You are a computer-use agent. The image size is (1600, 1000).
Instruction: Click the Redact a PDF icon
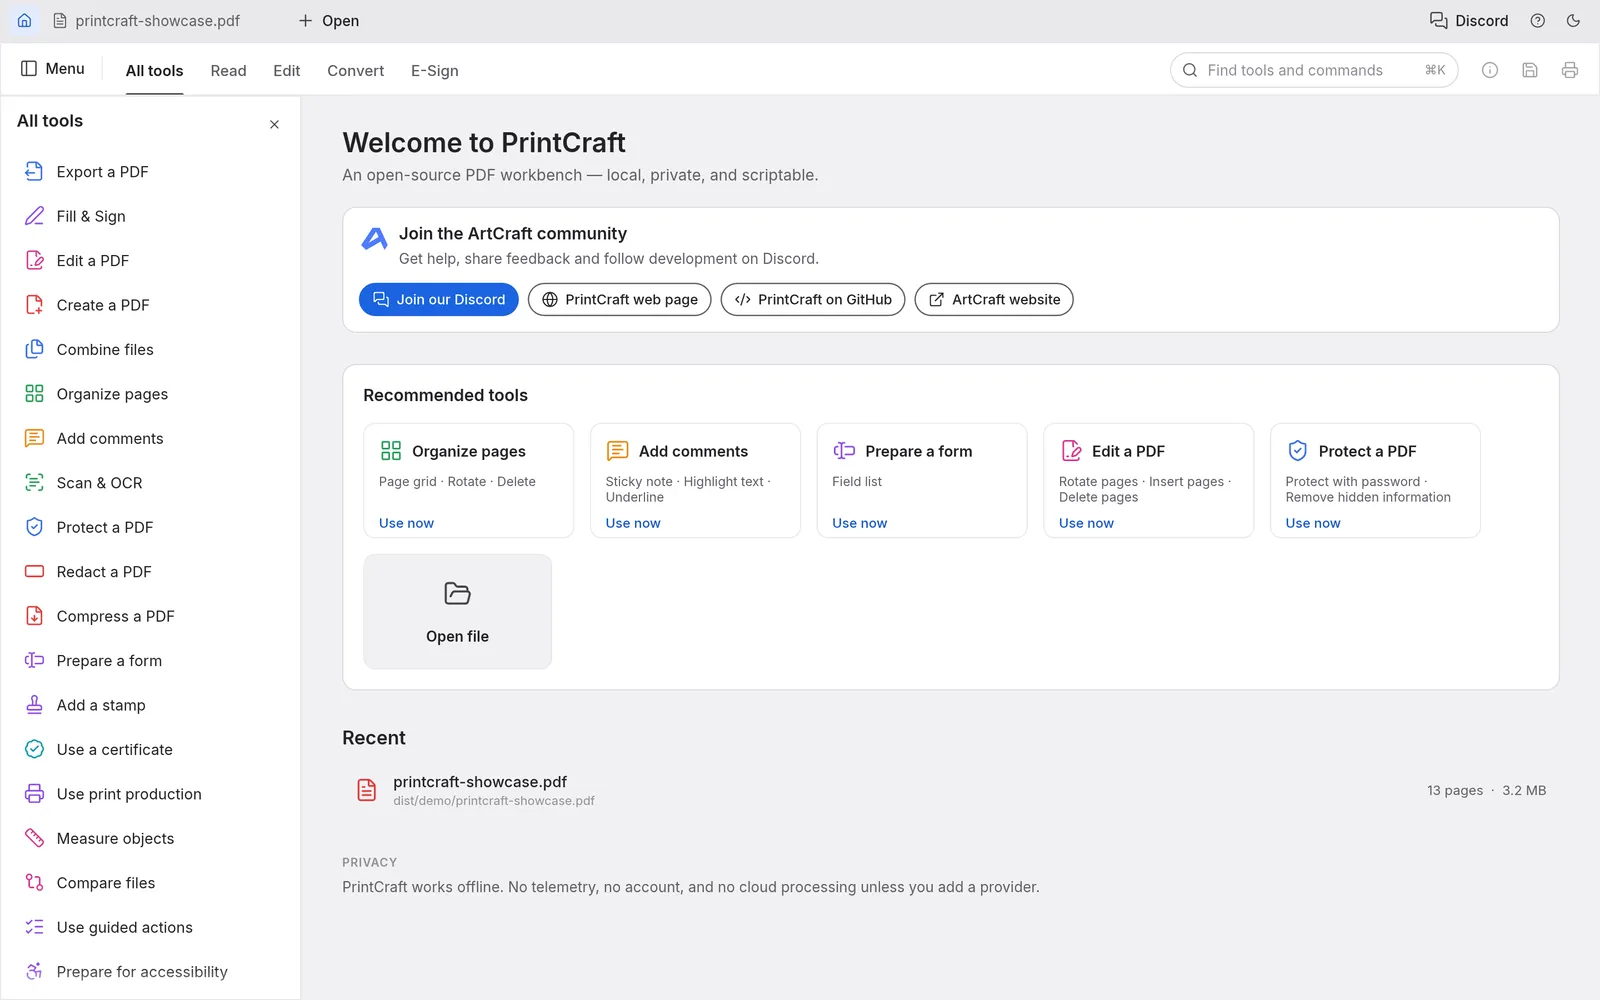tap(34, 572)
